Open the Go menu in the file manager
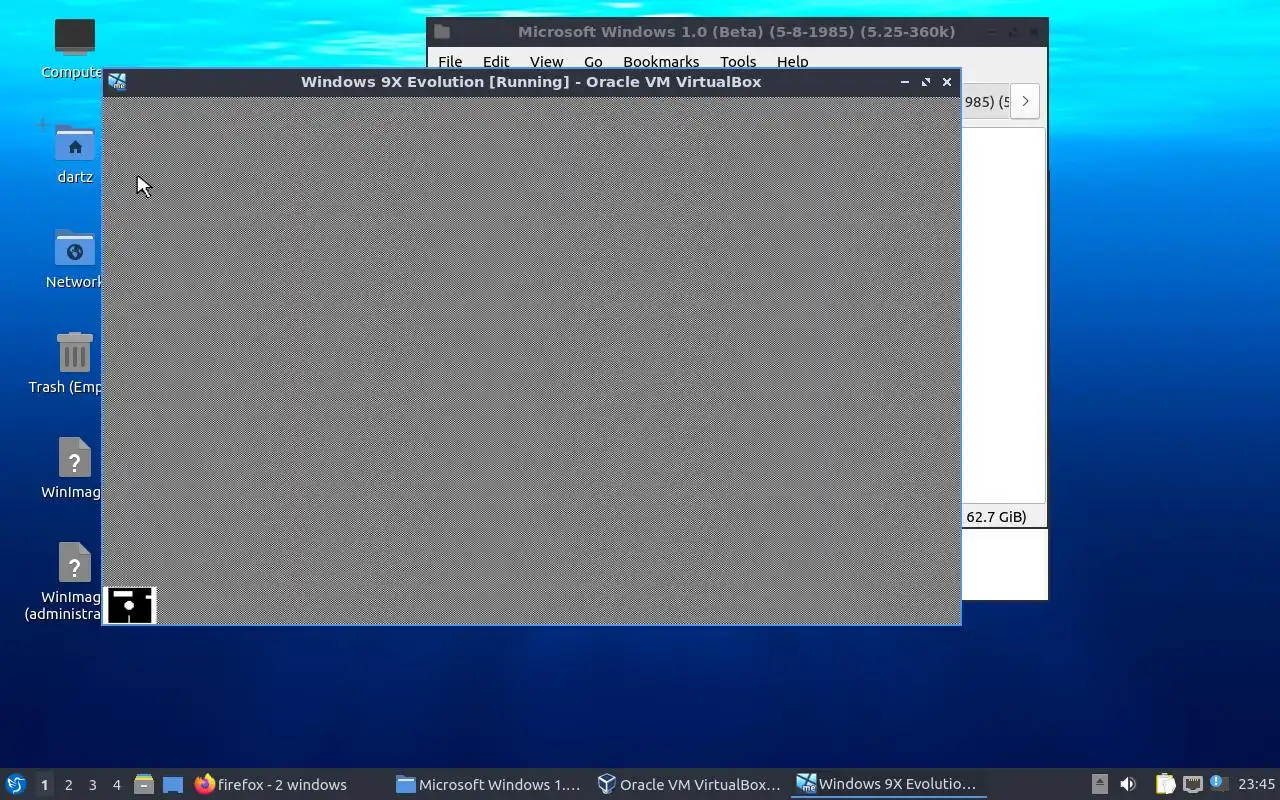 593,61
